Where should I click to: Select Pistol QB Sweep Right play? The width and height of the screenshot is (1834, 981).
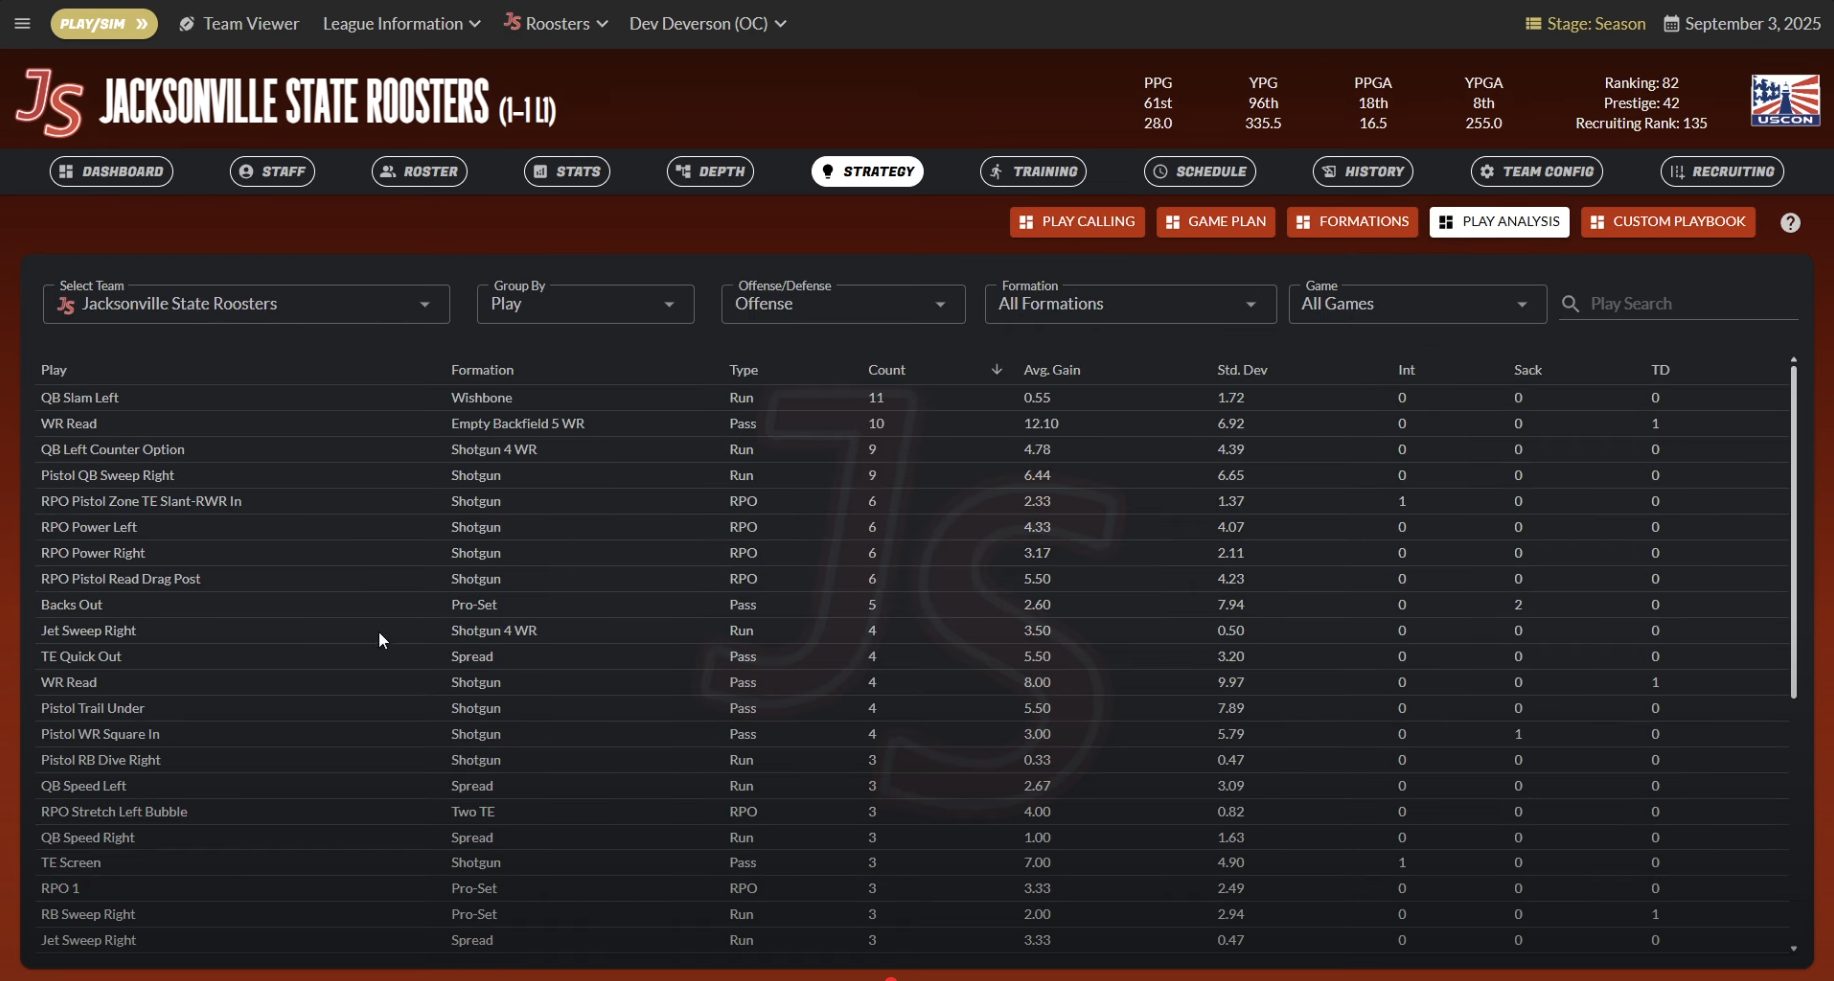[914, 476]
